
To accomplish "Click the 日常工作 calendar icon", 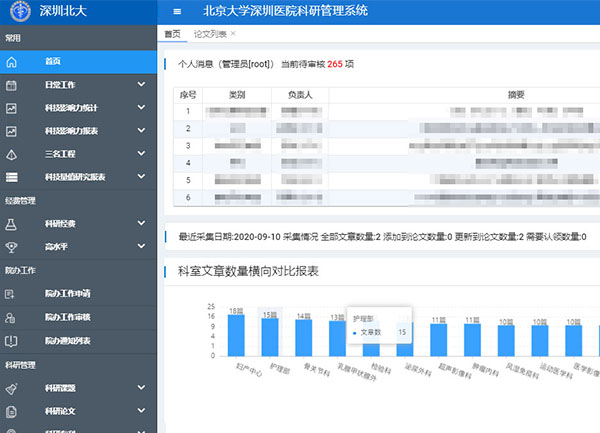I will [x=11, y=85].
